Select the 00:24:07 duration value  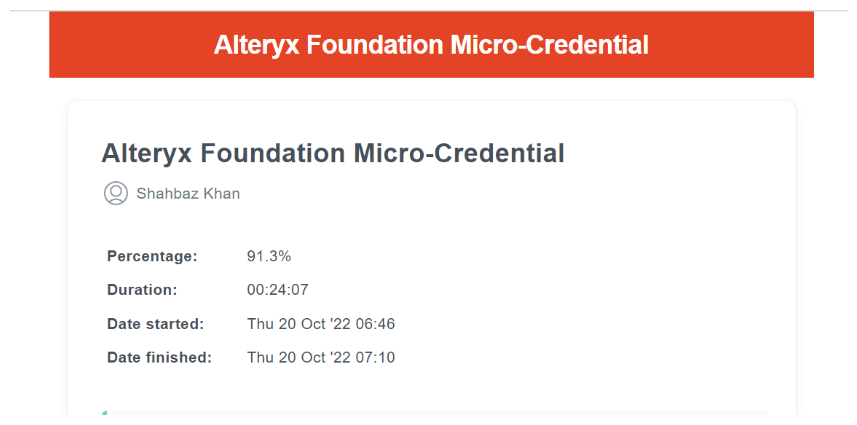click(x=278, y=290)
